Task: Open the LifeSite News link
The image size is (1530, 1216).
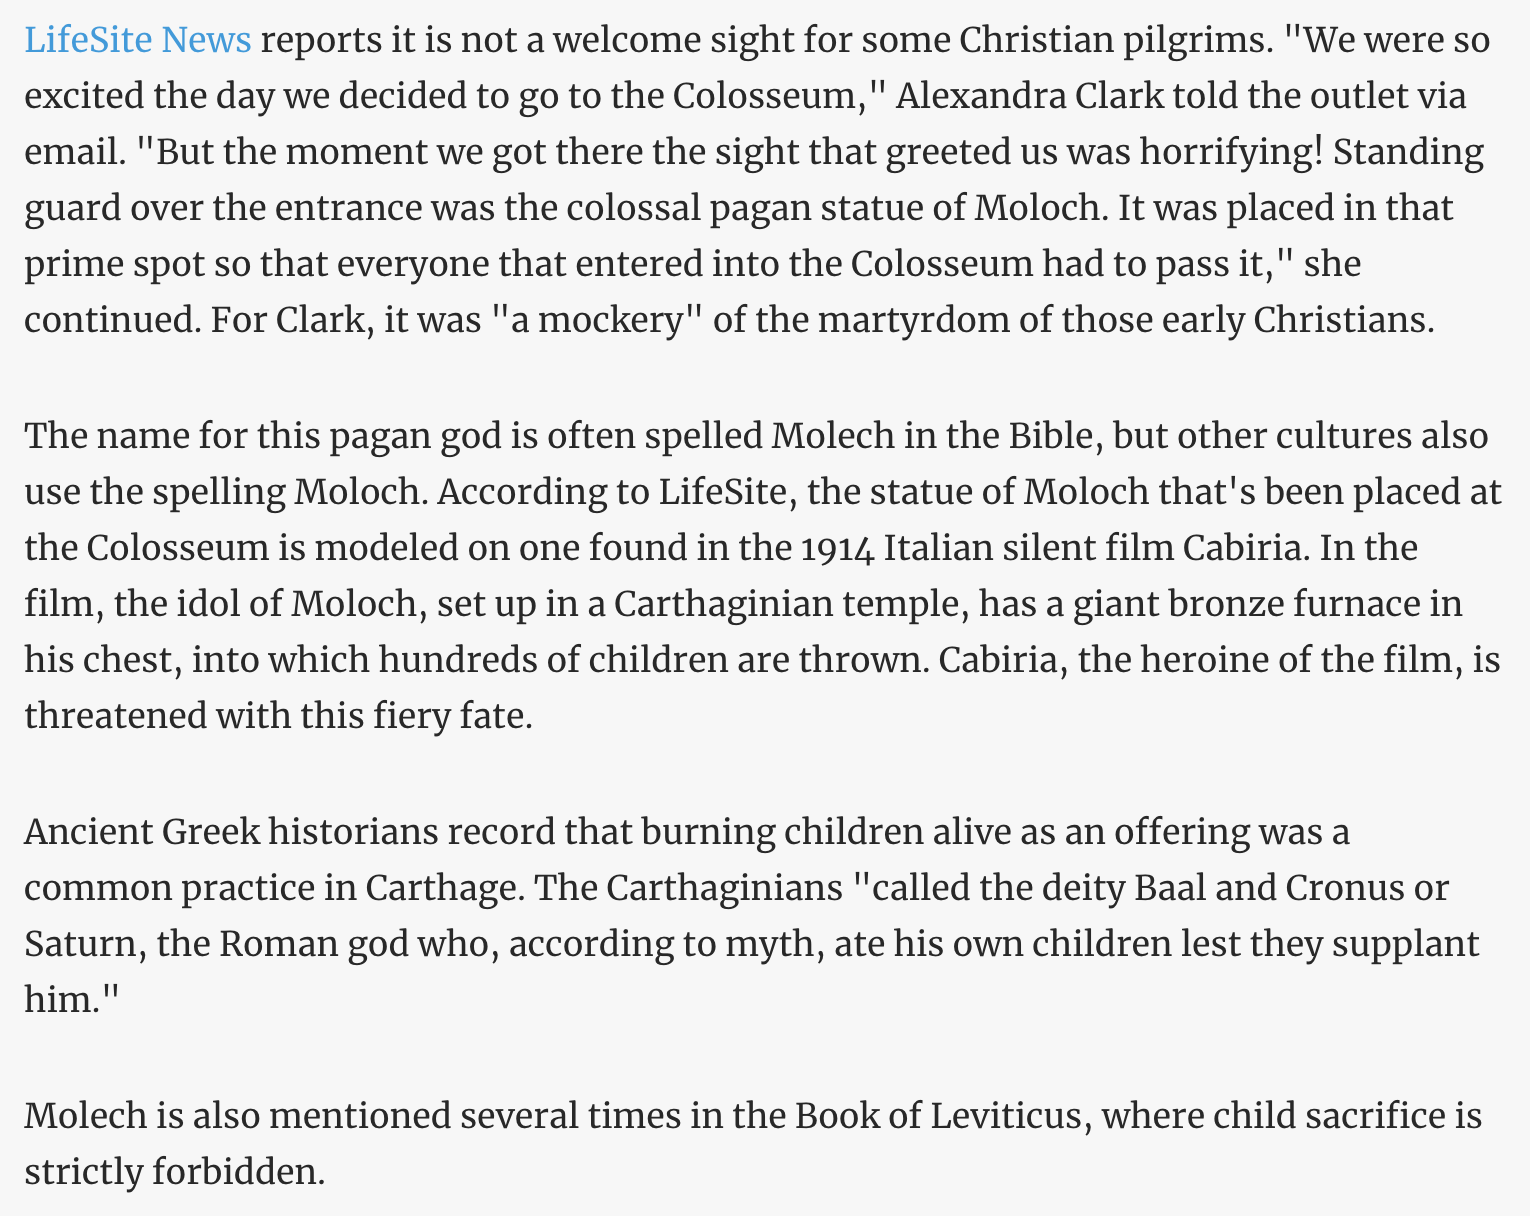Action: pos(137,40)
